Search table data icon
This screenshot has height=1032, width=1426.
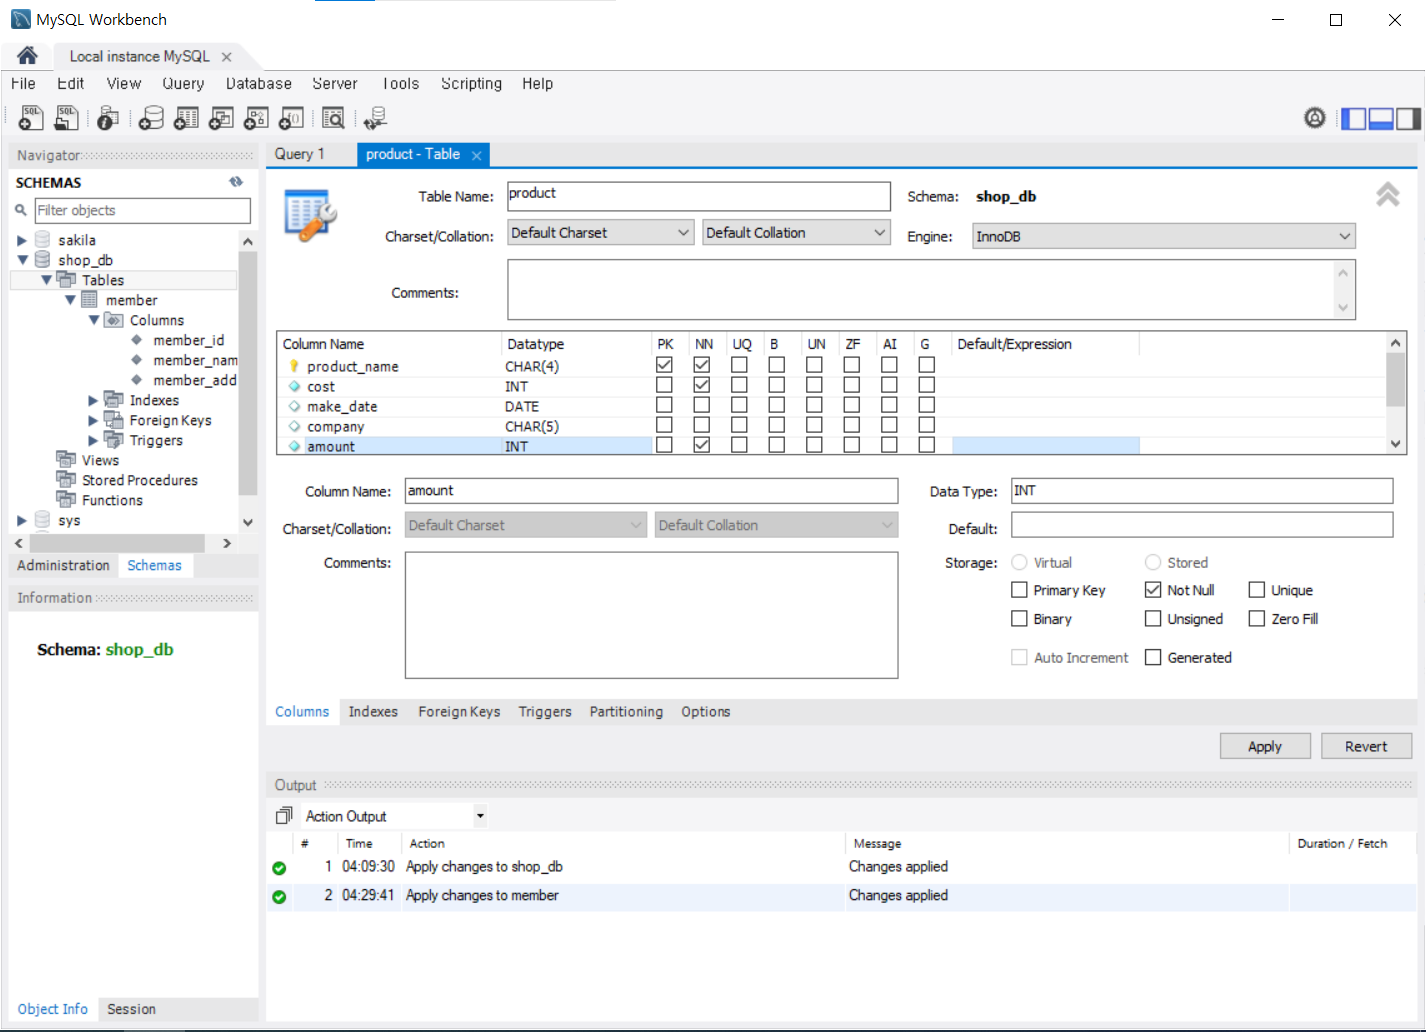coord(333,118)
